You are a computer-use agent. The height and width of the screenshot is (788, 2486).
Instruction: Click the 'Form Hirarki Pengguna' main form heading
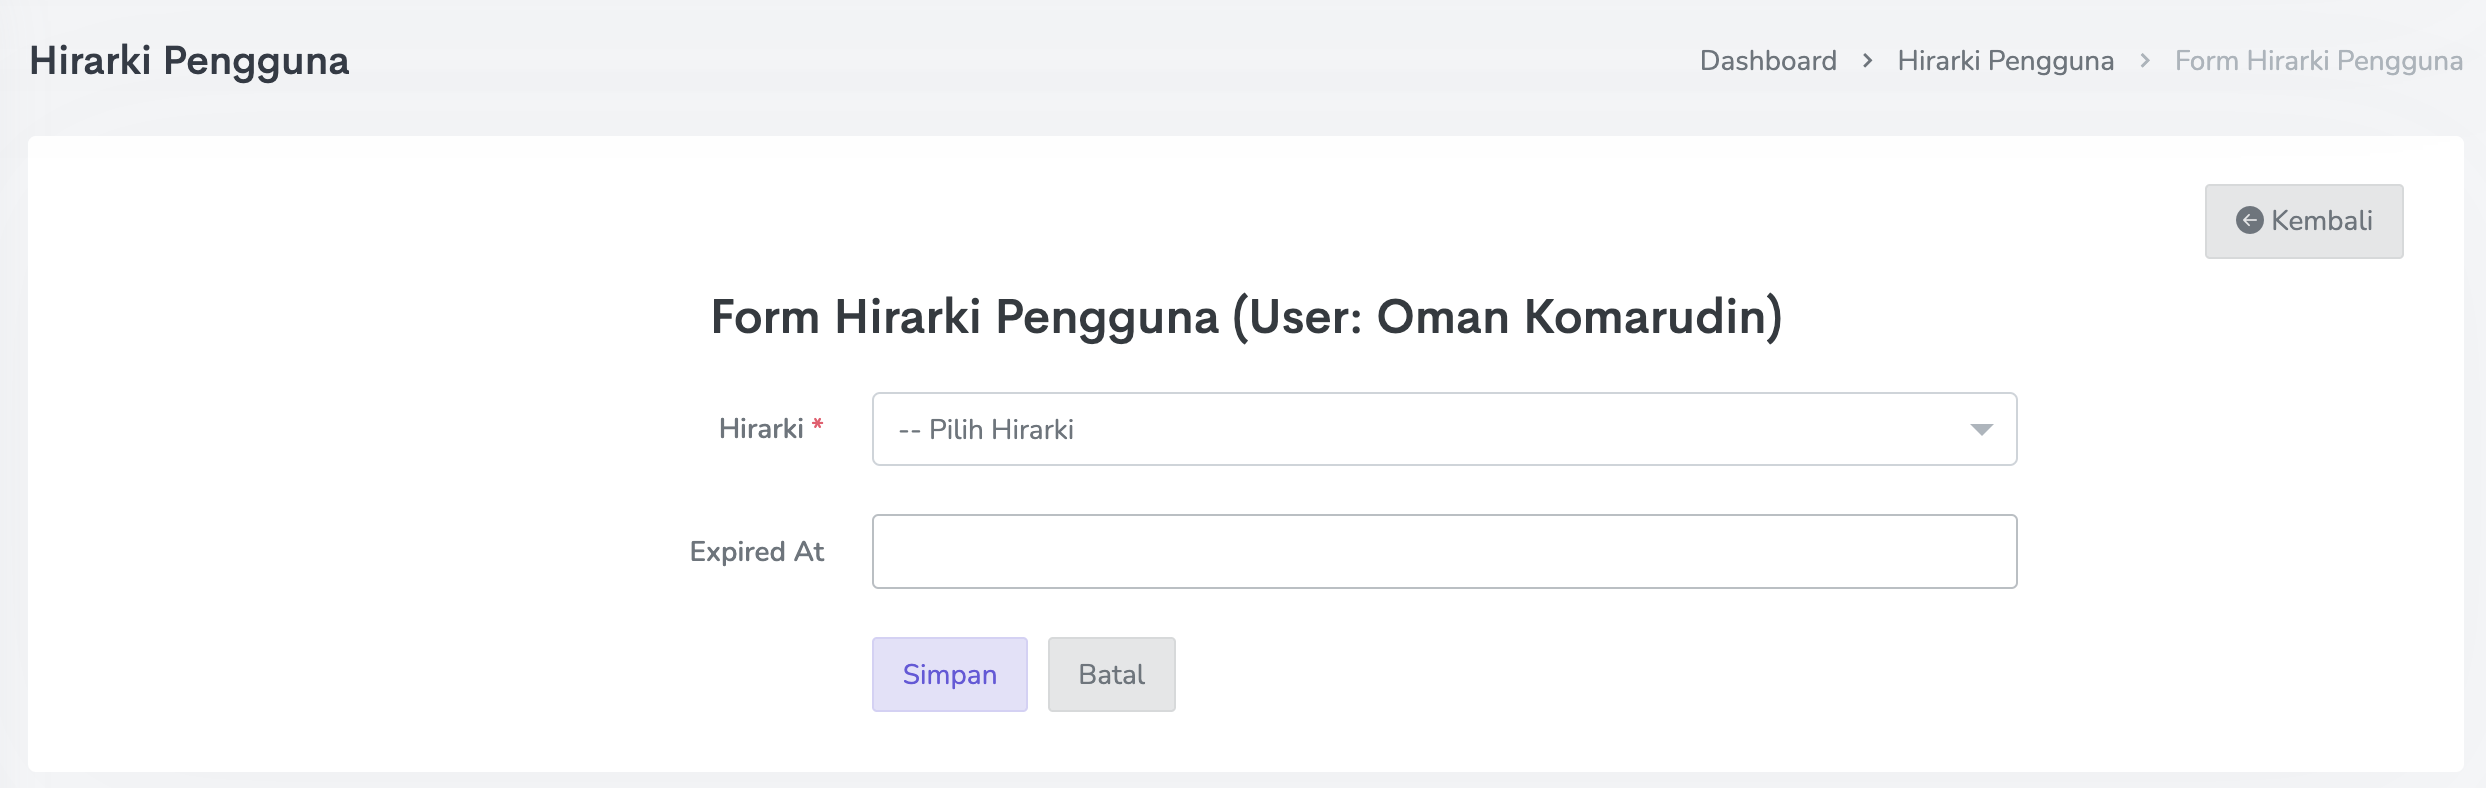pos(964,317)
